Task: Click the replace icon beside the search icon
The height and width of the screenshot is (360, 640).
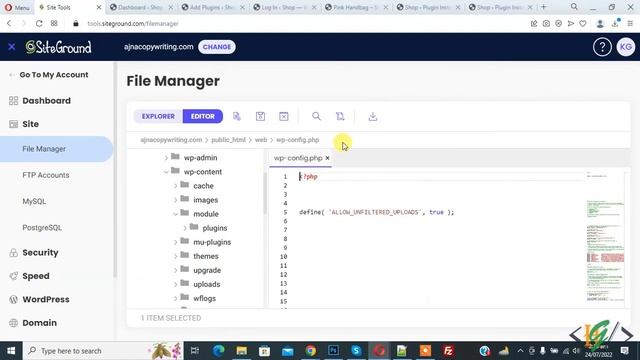Action: tap(340, 116)
